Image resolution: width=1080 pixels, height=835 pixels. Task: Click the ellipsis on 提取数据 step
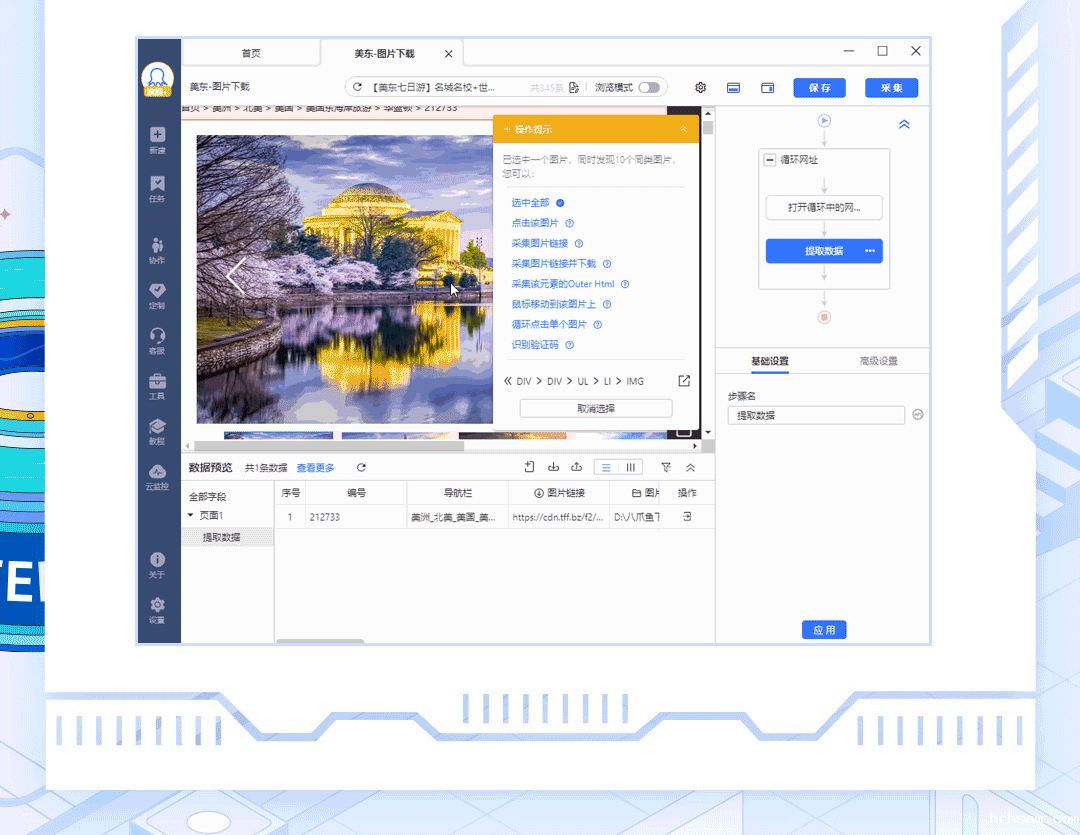870,251
